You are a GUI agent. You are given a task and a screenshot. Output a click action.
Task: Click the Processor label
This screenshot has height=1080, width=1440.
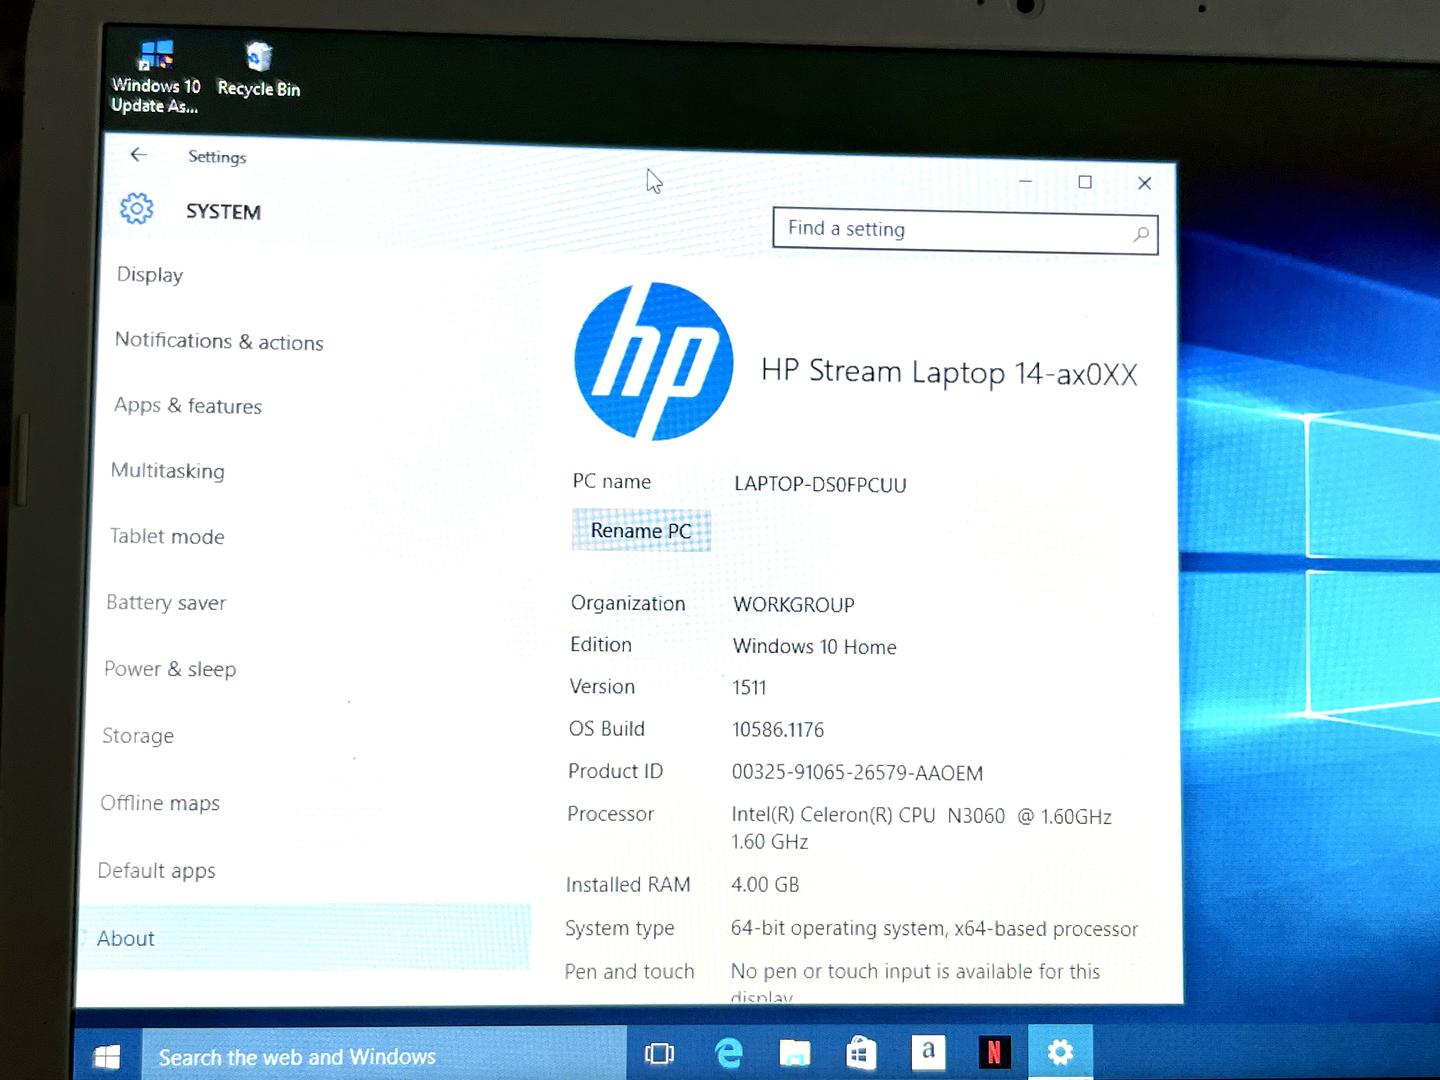[x=610, y=814]
